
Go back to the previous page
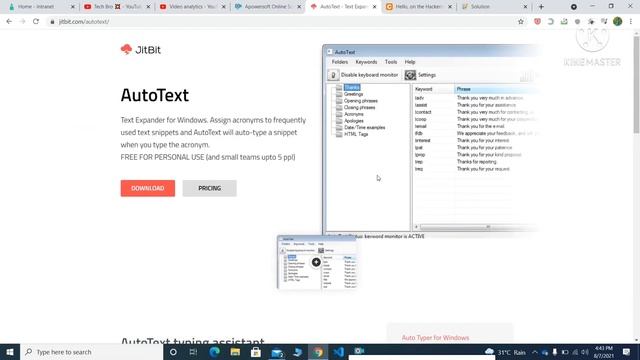tap(9, 22)
